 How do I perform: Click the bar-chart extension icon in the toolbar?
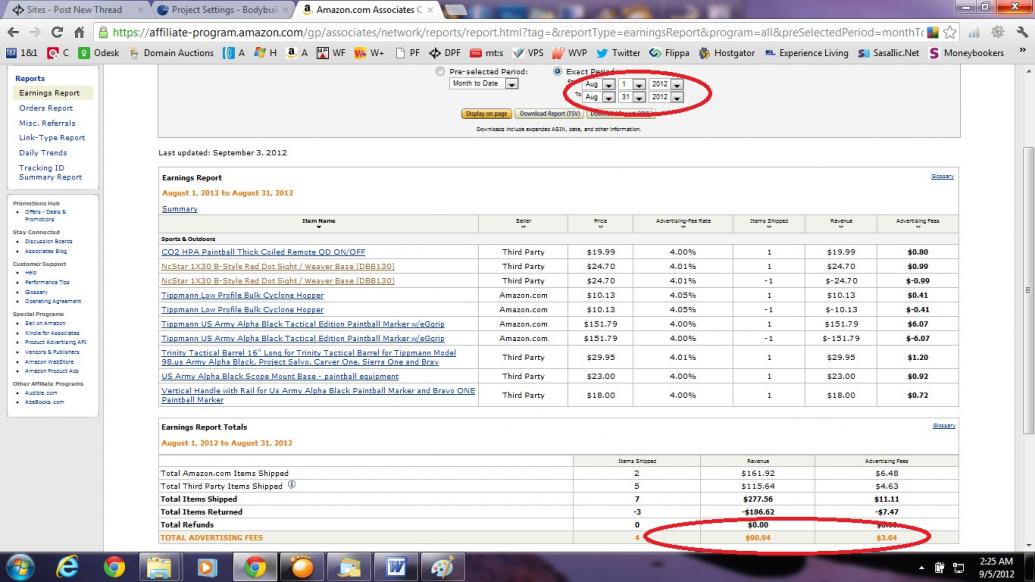point(974,32)
